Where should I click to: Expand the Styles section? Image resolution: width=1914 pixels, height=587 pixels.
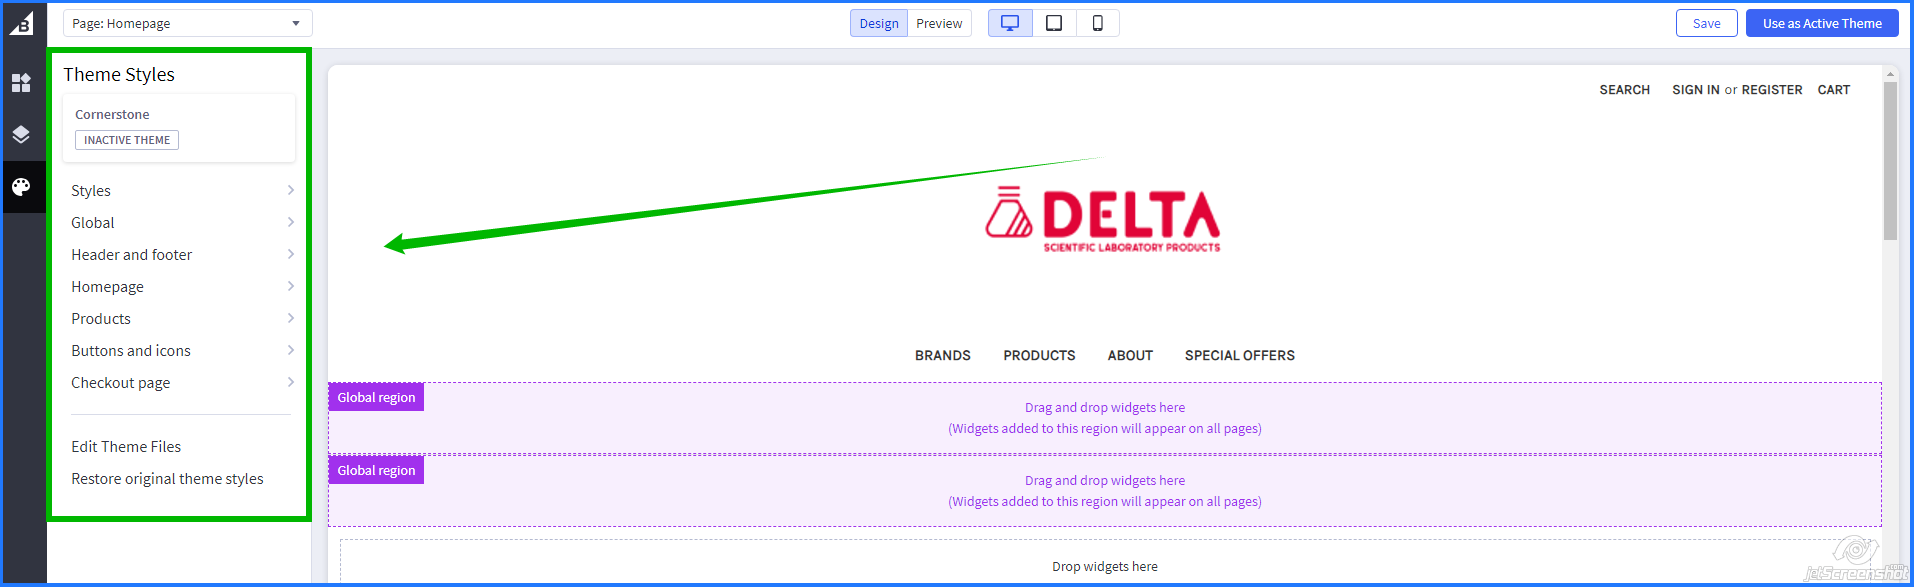(181, 191)
